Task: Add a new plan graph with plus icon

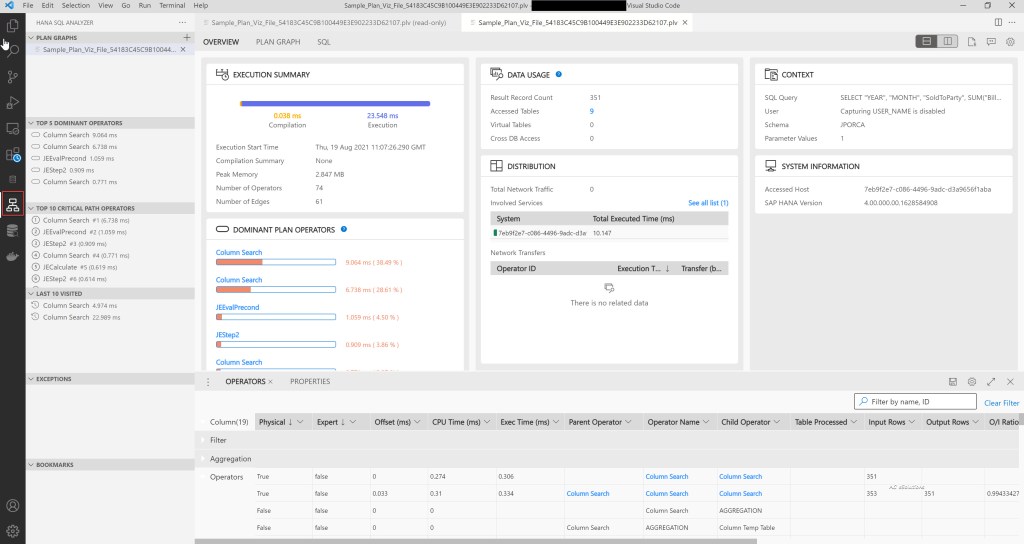Action: (x=186, y=37)
